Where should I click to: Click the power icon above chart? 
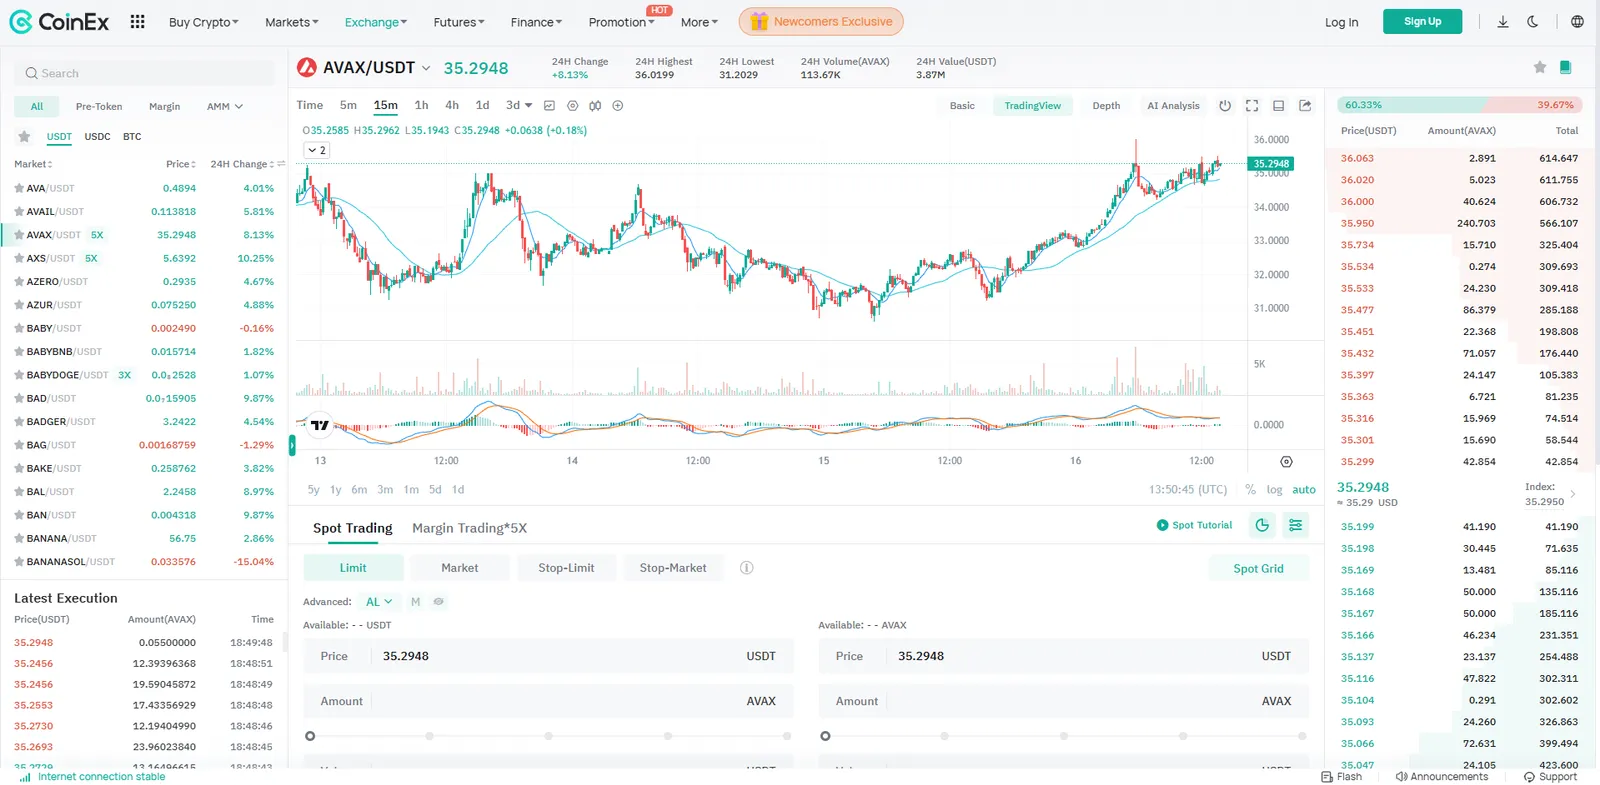[1225, 105]
